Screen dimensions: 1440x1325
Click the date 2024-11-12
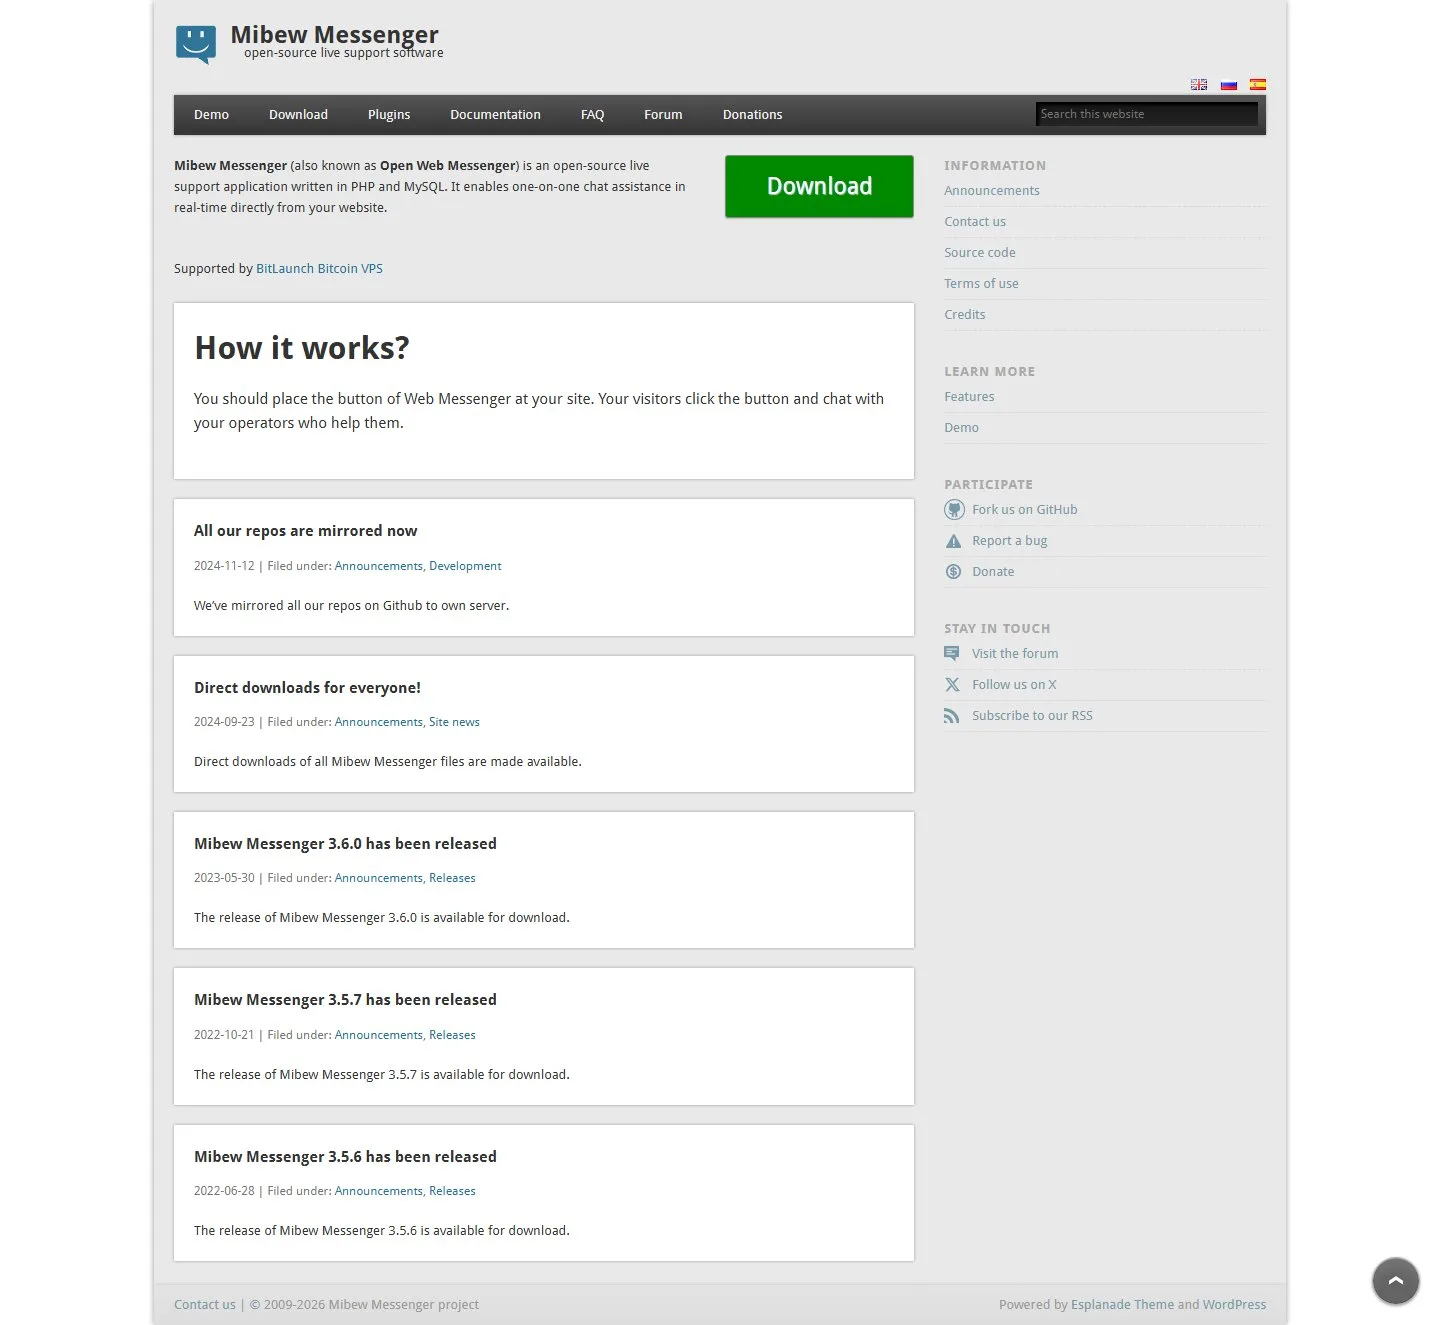pyautogui.click(x=224, y=566)
